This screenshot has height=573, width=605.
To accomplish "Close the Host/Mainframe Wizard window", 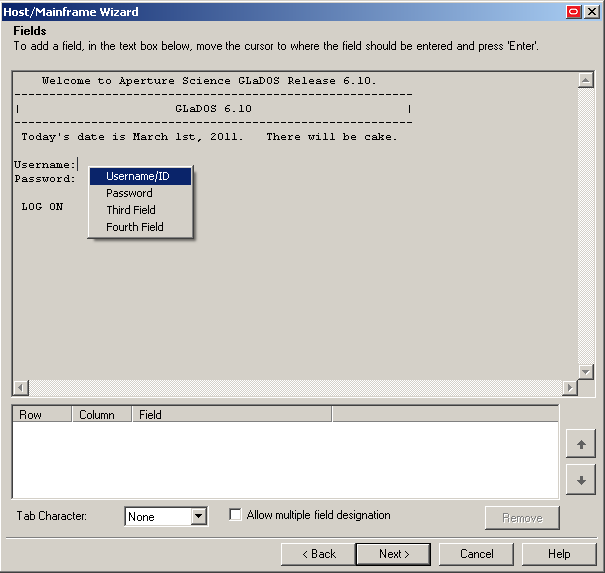I will (591, 12).
